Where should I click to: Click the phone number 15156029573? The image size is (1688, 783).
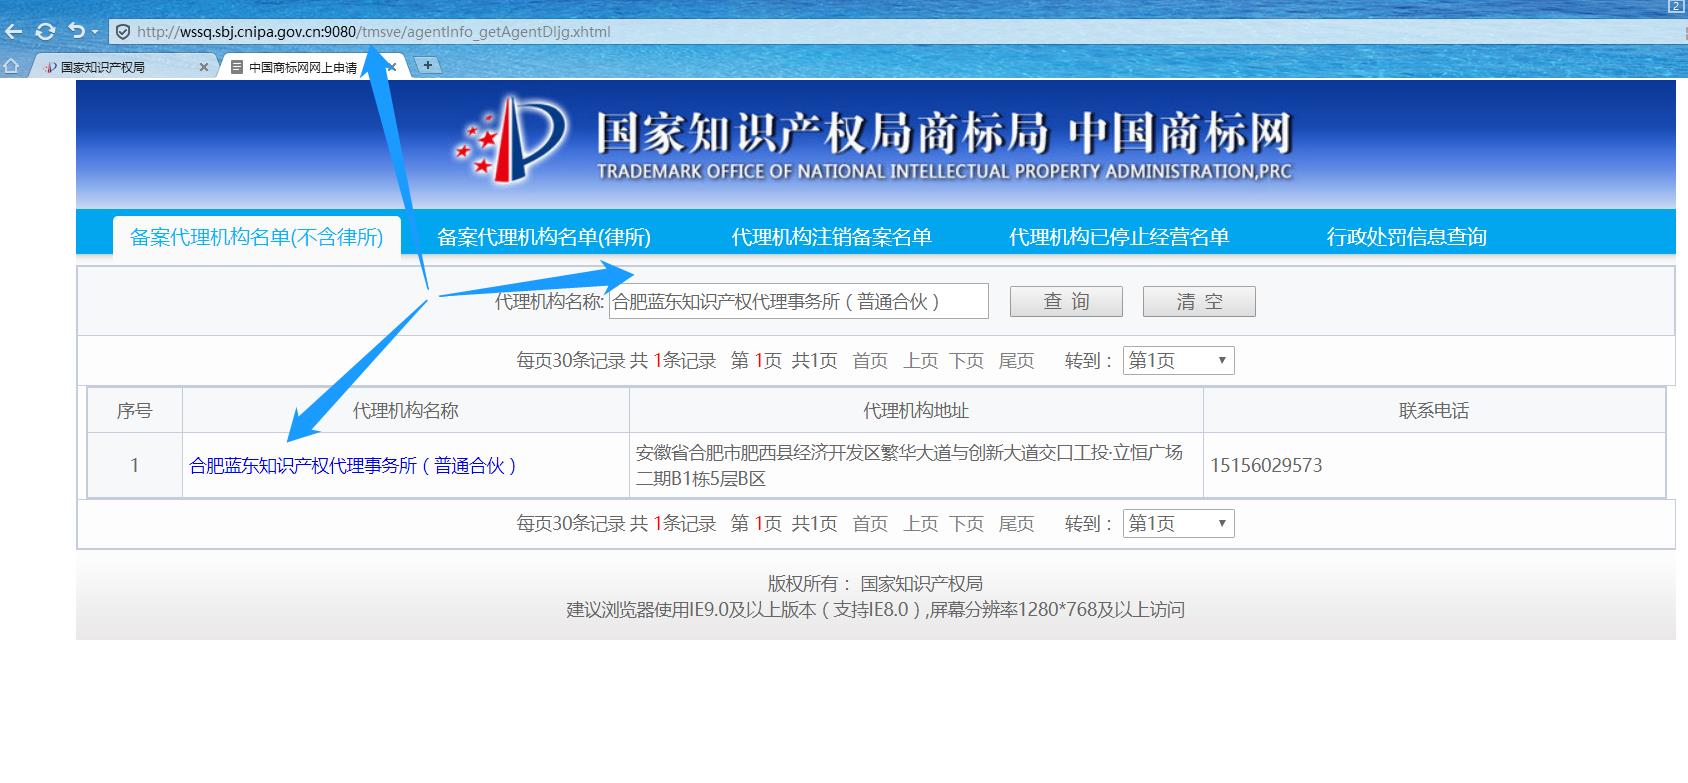[x=1266, y=466]
